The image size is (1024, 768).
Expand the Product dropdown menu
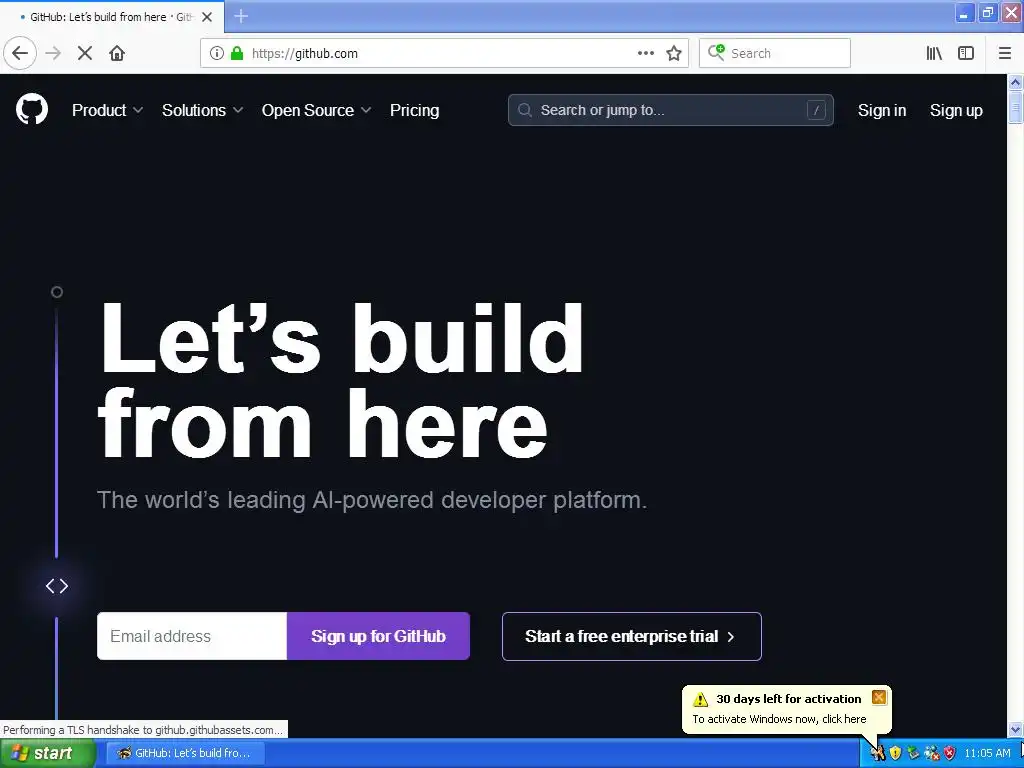pos(108,110)
